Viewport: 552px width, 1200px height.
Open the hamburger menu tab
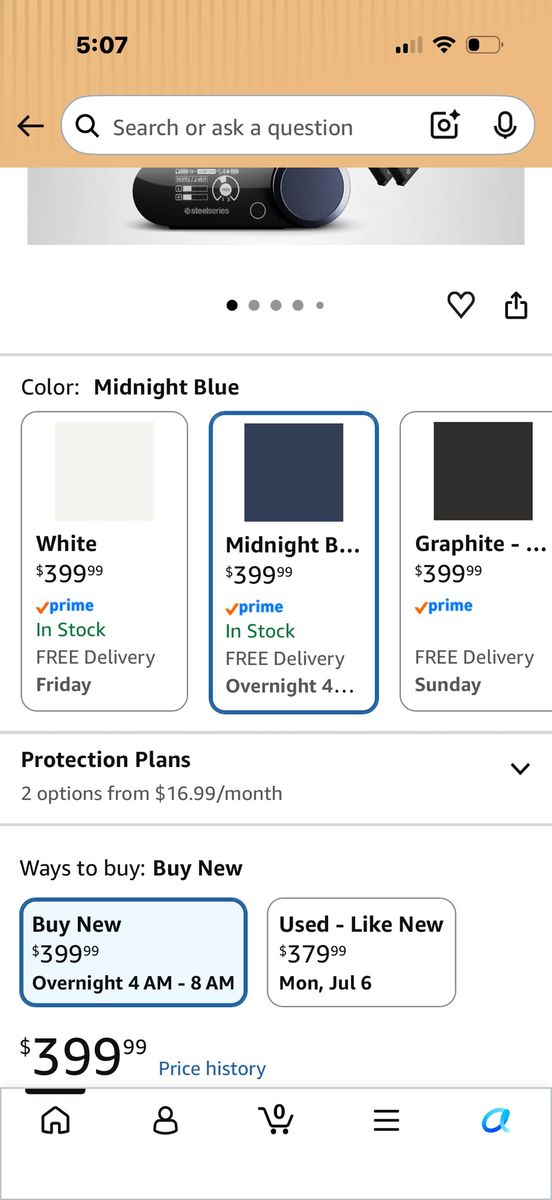[386, 1120]
